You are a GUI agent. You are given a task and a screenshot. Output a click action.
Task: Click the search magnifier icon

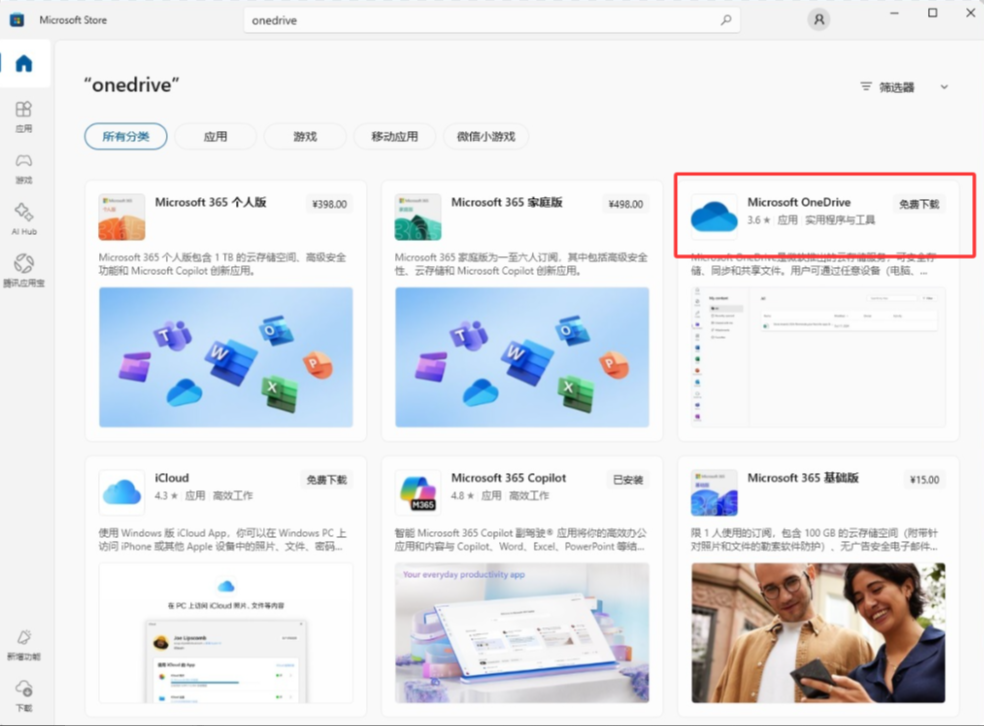click(726, 20)
